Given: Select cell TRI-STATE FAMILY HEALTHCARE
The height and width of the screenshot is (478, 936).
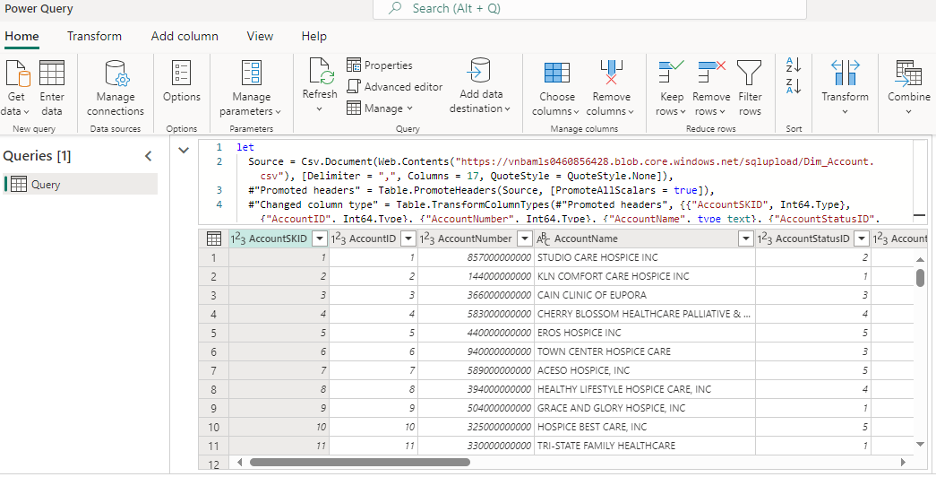Looking at the screenshot, I should click(645, 446).
